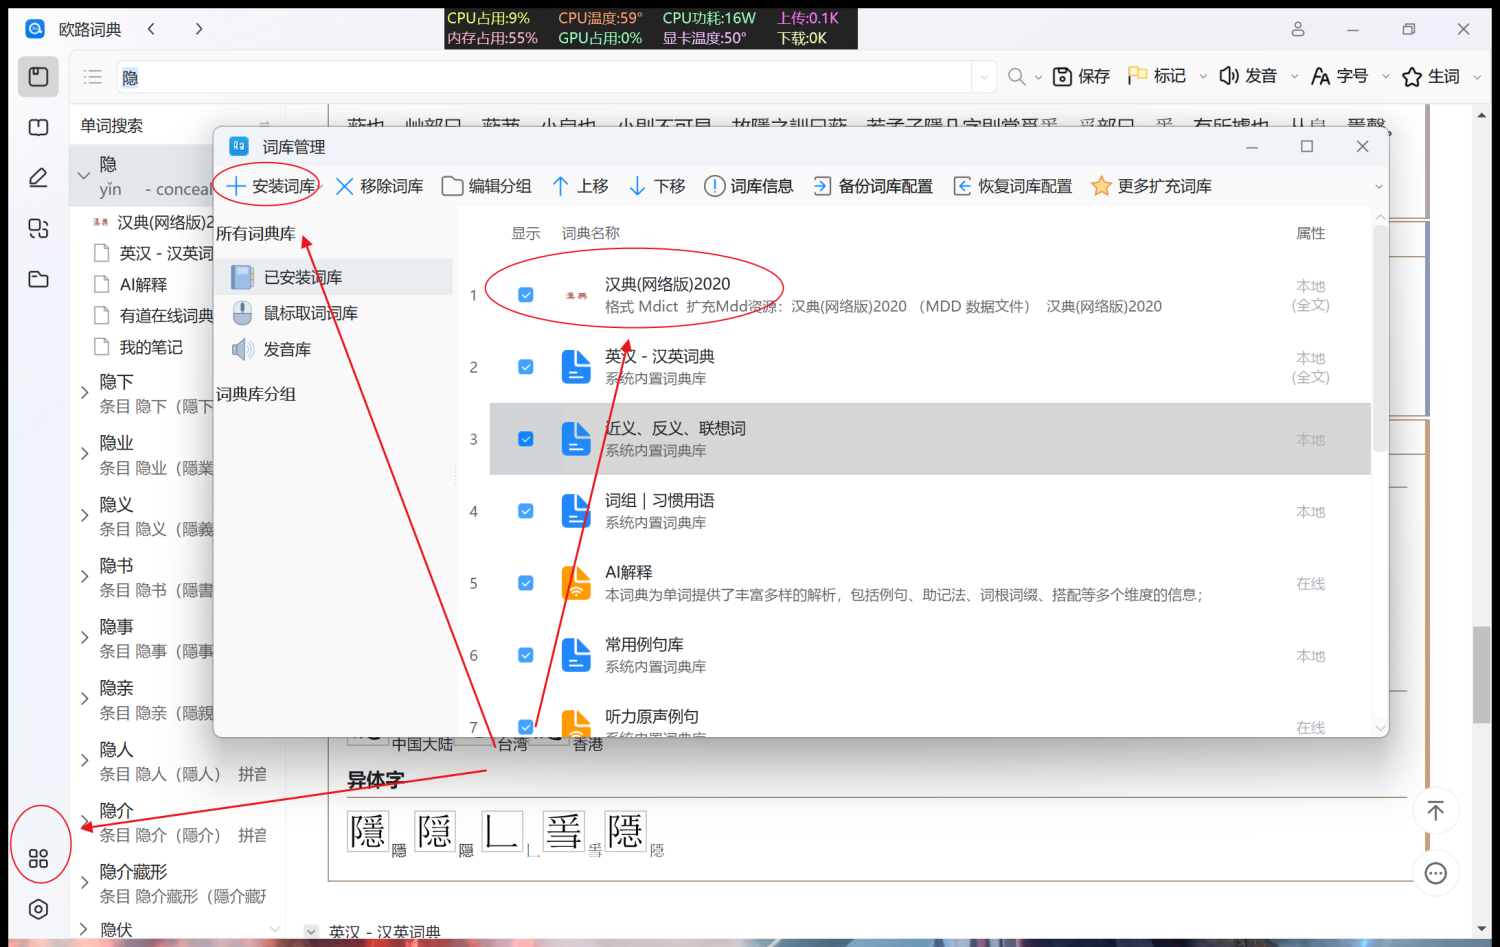Click the main page vertical scrollbar
This screenshot has width=1500, height=947.
(1481, 674)
